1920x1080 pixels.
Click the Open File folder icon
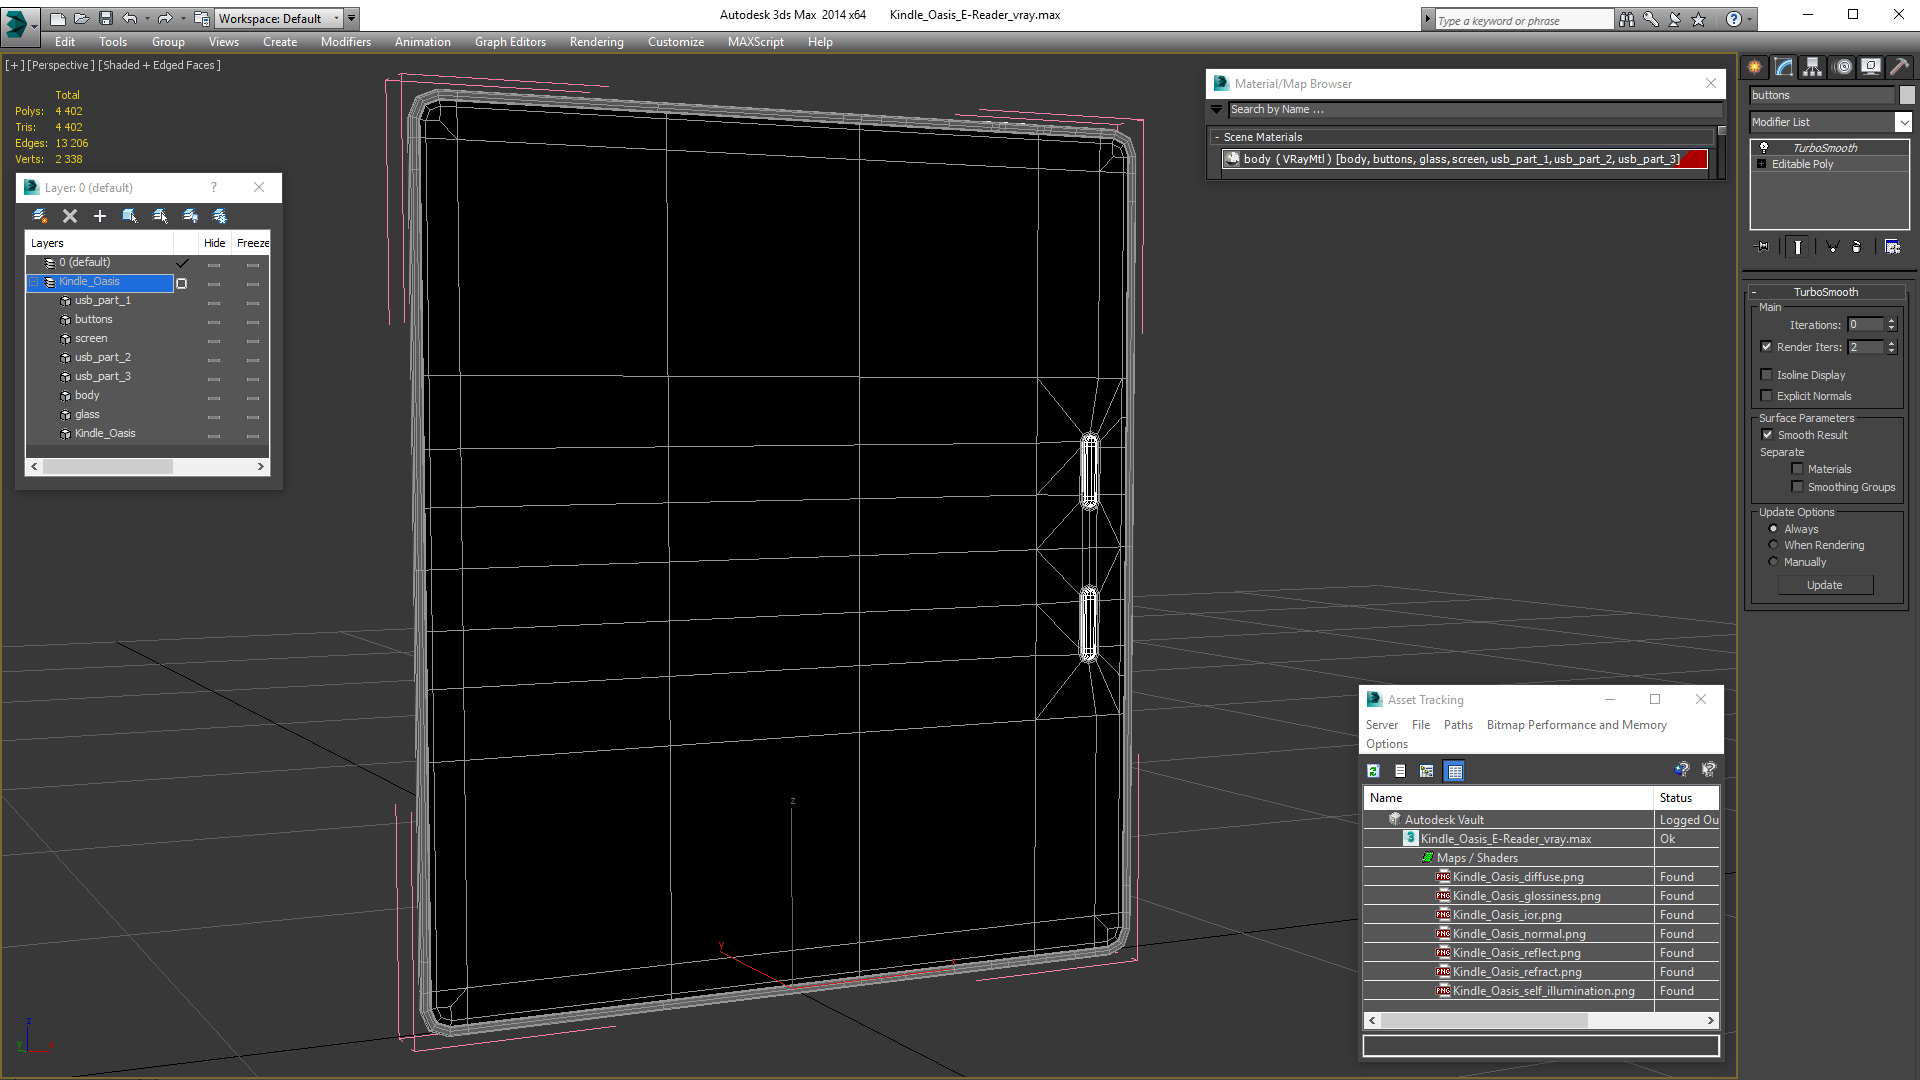81,18
